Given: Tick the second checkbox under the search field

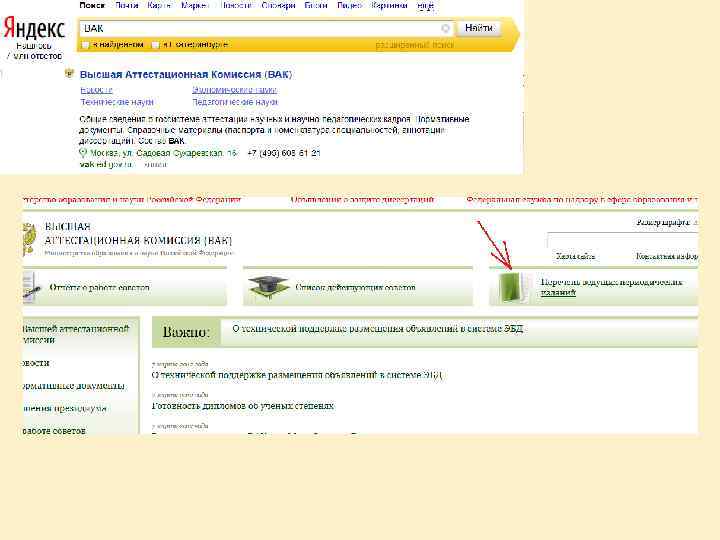Looking at the screenshot, I should [x=155, y=45].
